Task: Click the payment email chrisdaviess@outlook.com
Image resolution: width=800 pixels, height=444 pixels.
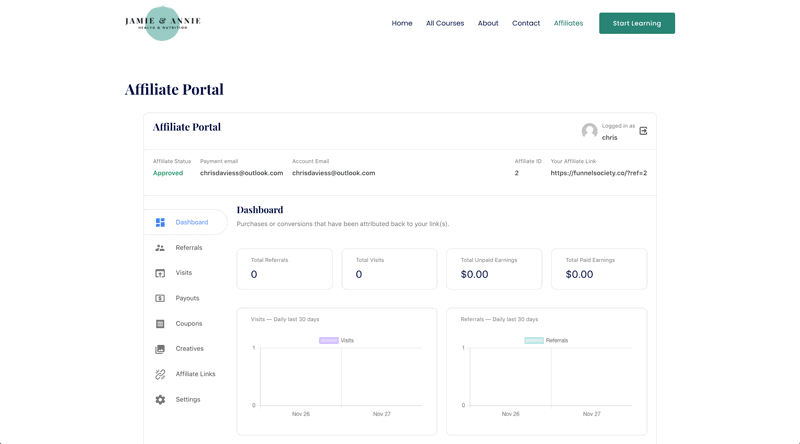Action: click(241, 173)
